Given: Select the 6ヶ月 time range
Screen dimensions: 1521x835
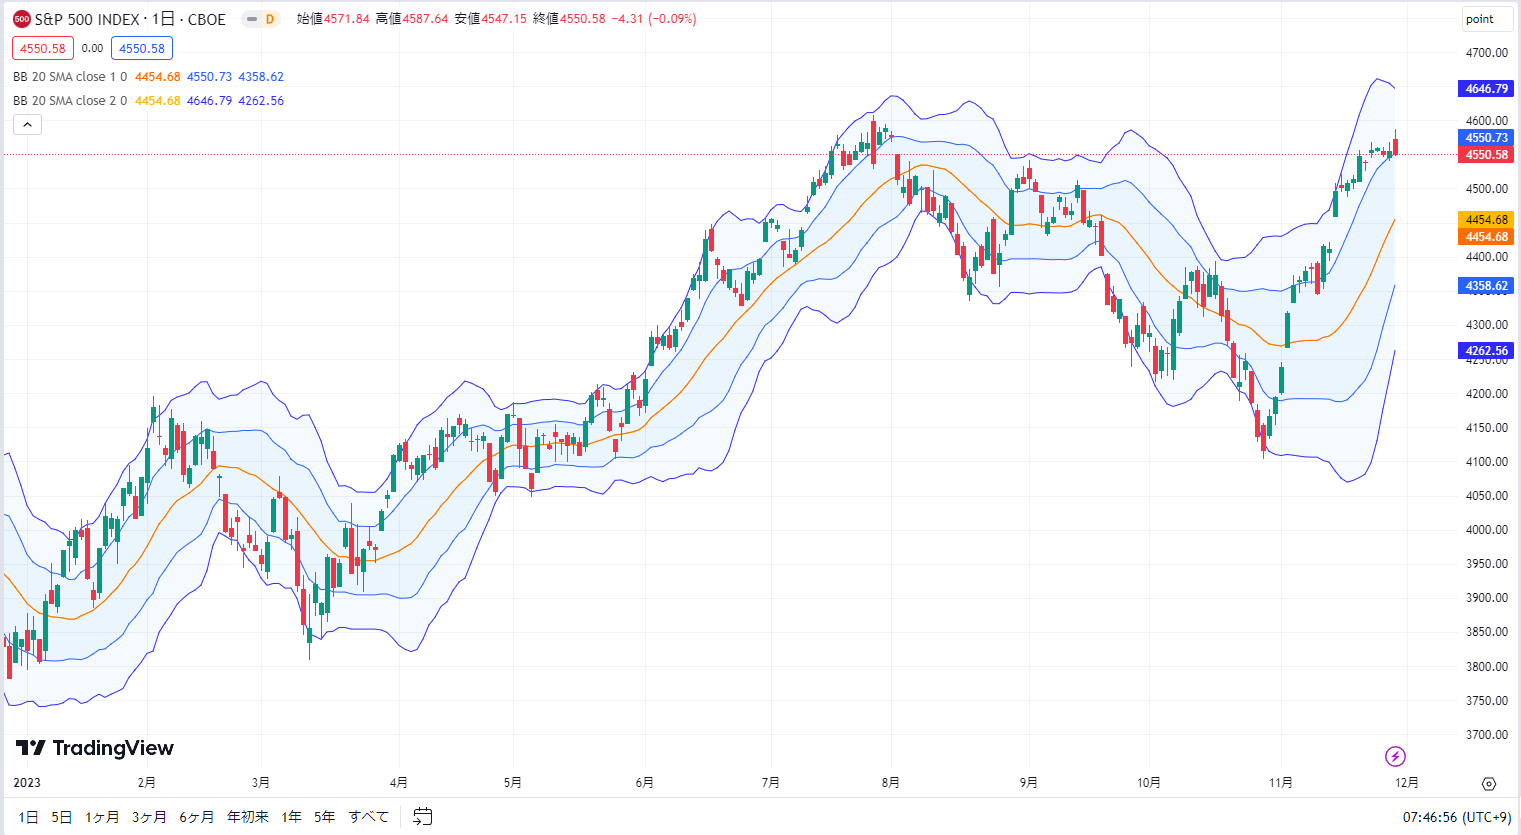Looking at the screenshot, I should click(x=197, y=817).
